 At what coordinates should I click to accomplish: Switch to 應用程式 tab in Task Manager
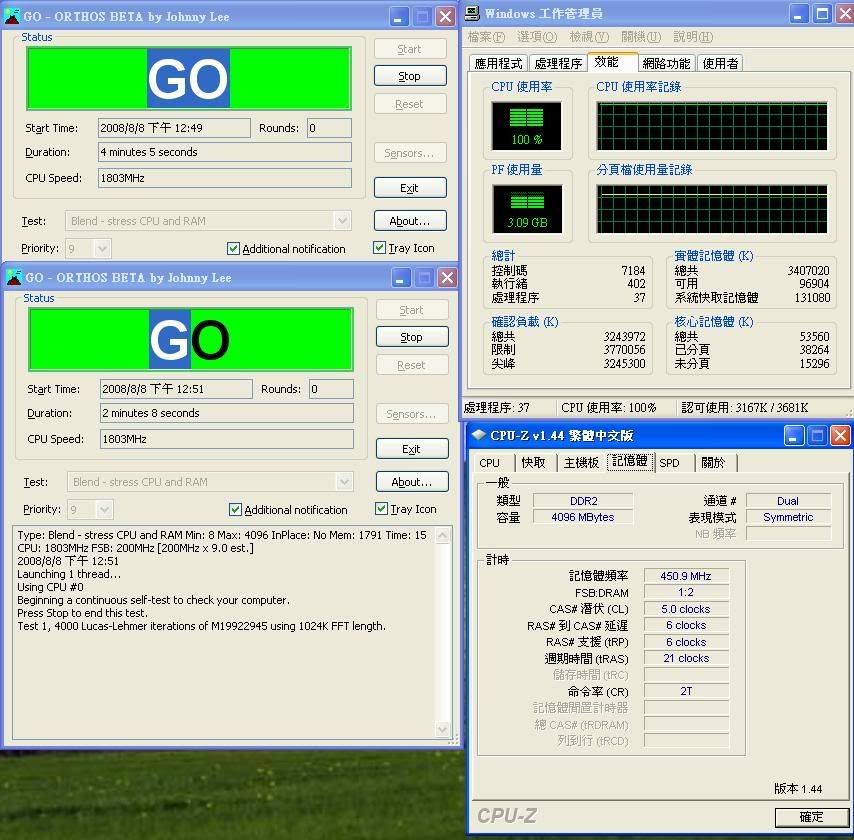498,64
